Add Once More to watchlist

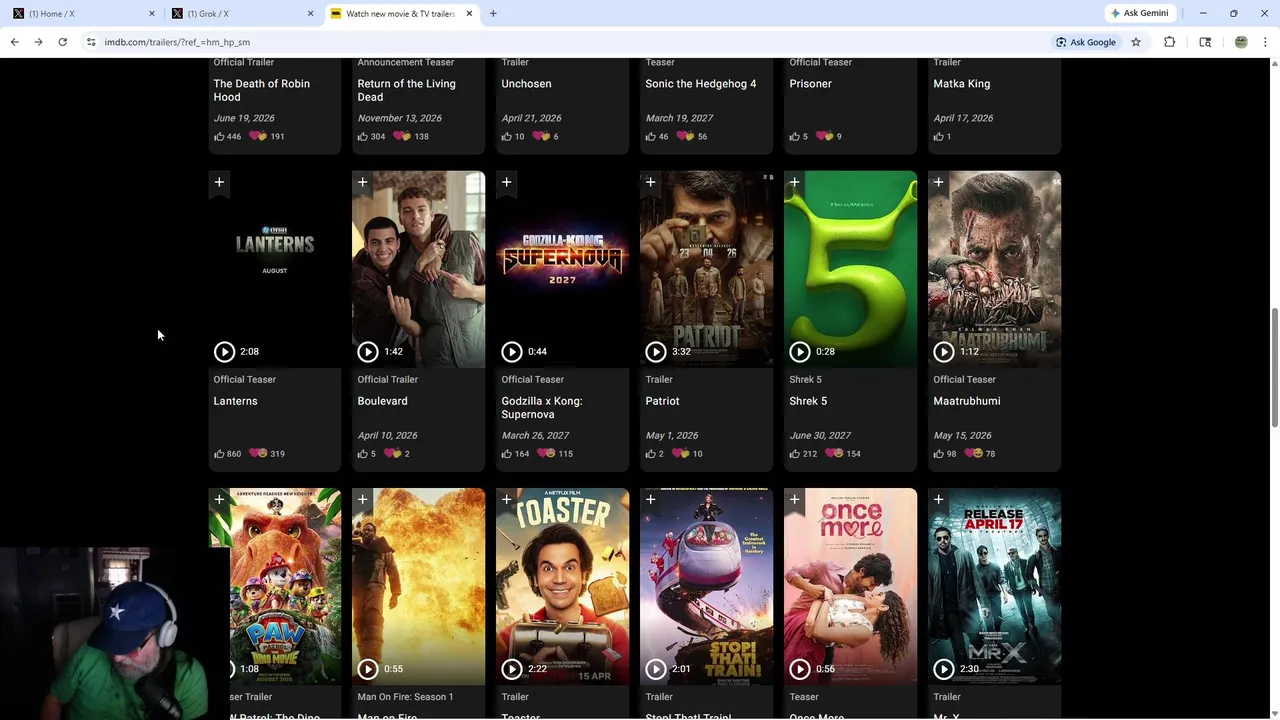pos(795,500)
